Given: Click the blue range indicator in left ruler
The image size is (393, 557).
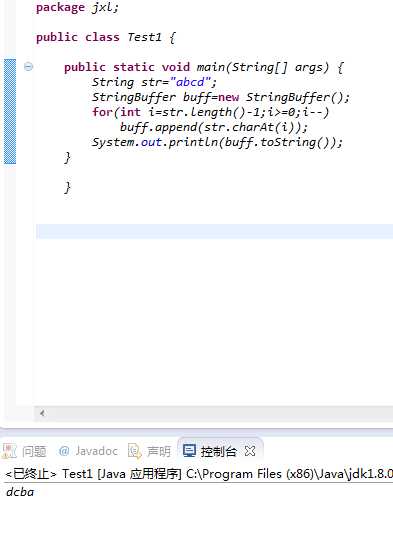Looking at the screenshot, I should 10,111.
